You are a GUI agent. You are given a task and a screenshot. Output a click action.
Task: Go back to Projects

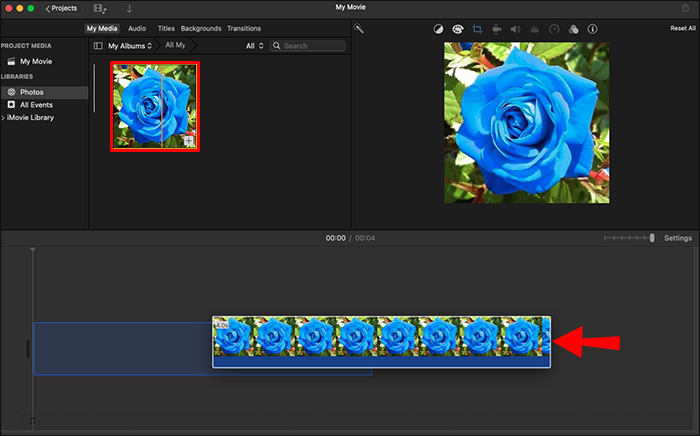[x=61, y=8]
